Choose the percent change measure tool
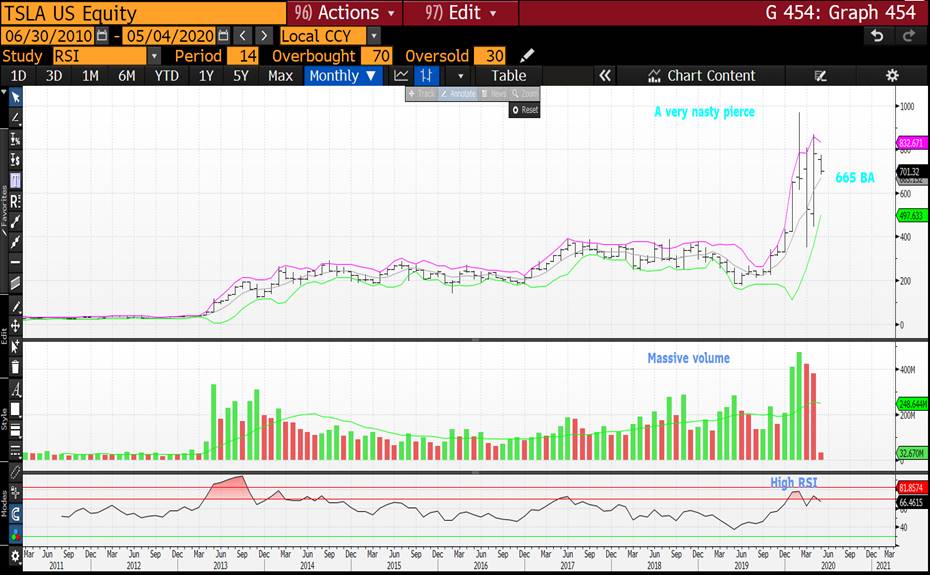This screenshot has height=575, width=930. click(15, 139)
